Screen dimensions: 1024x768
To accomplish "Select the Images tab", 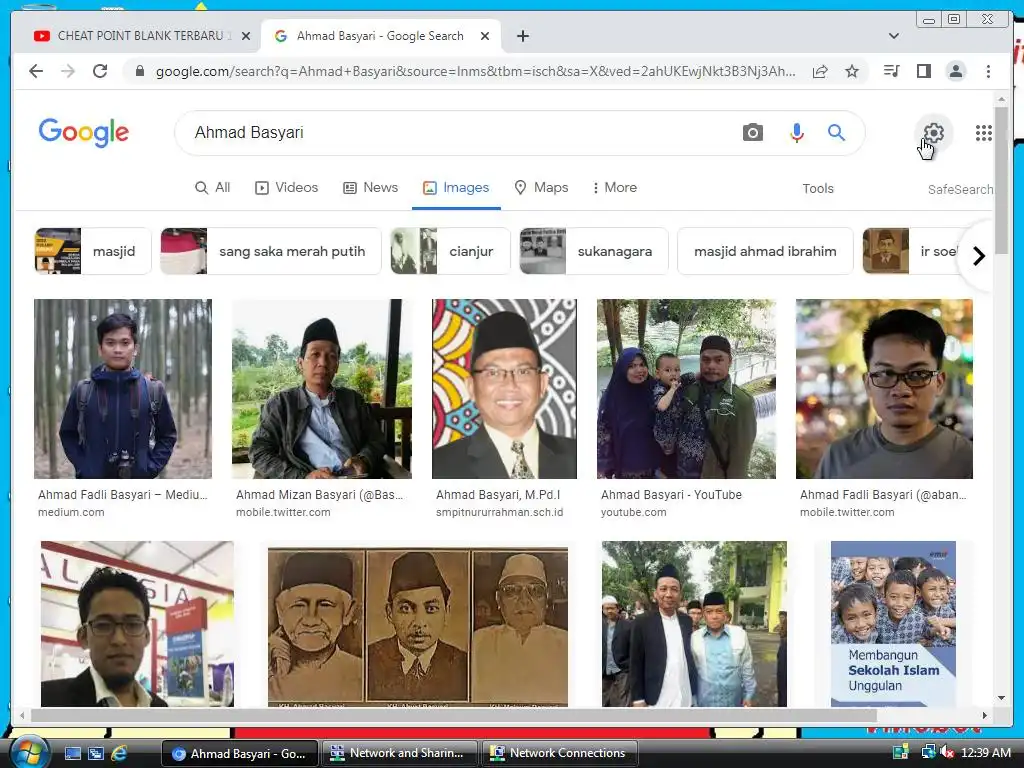I will coord(456,187).
